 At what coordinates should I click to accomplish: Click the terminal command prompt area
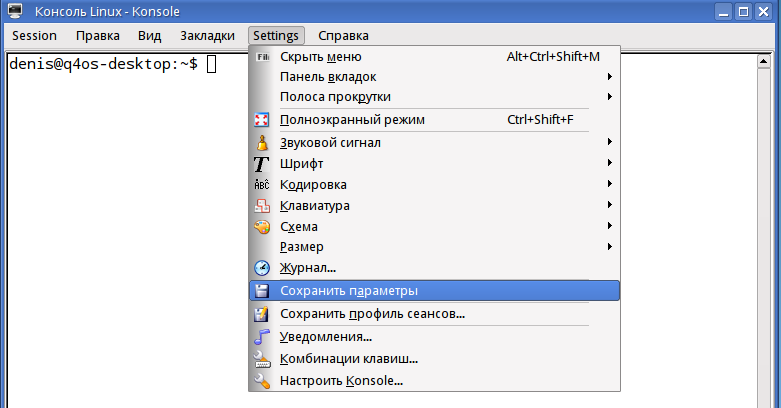pos(120,200)
